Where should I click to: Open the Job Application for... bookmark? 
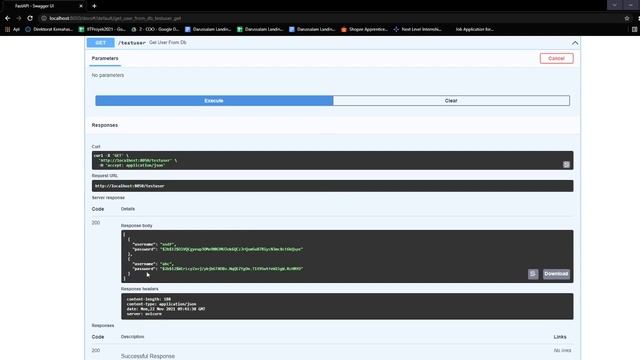click(x=474, y=29)
